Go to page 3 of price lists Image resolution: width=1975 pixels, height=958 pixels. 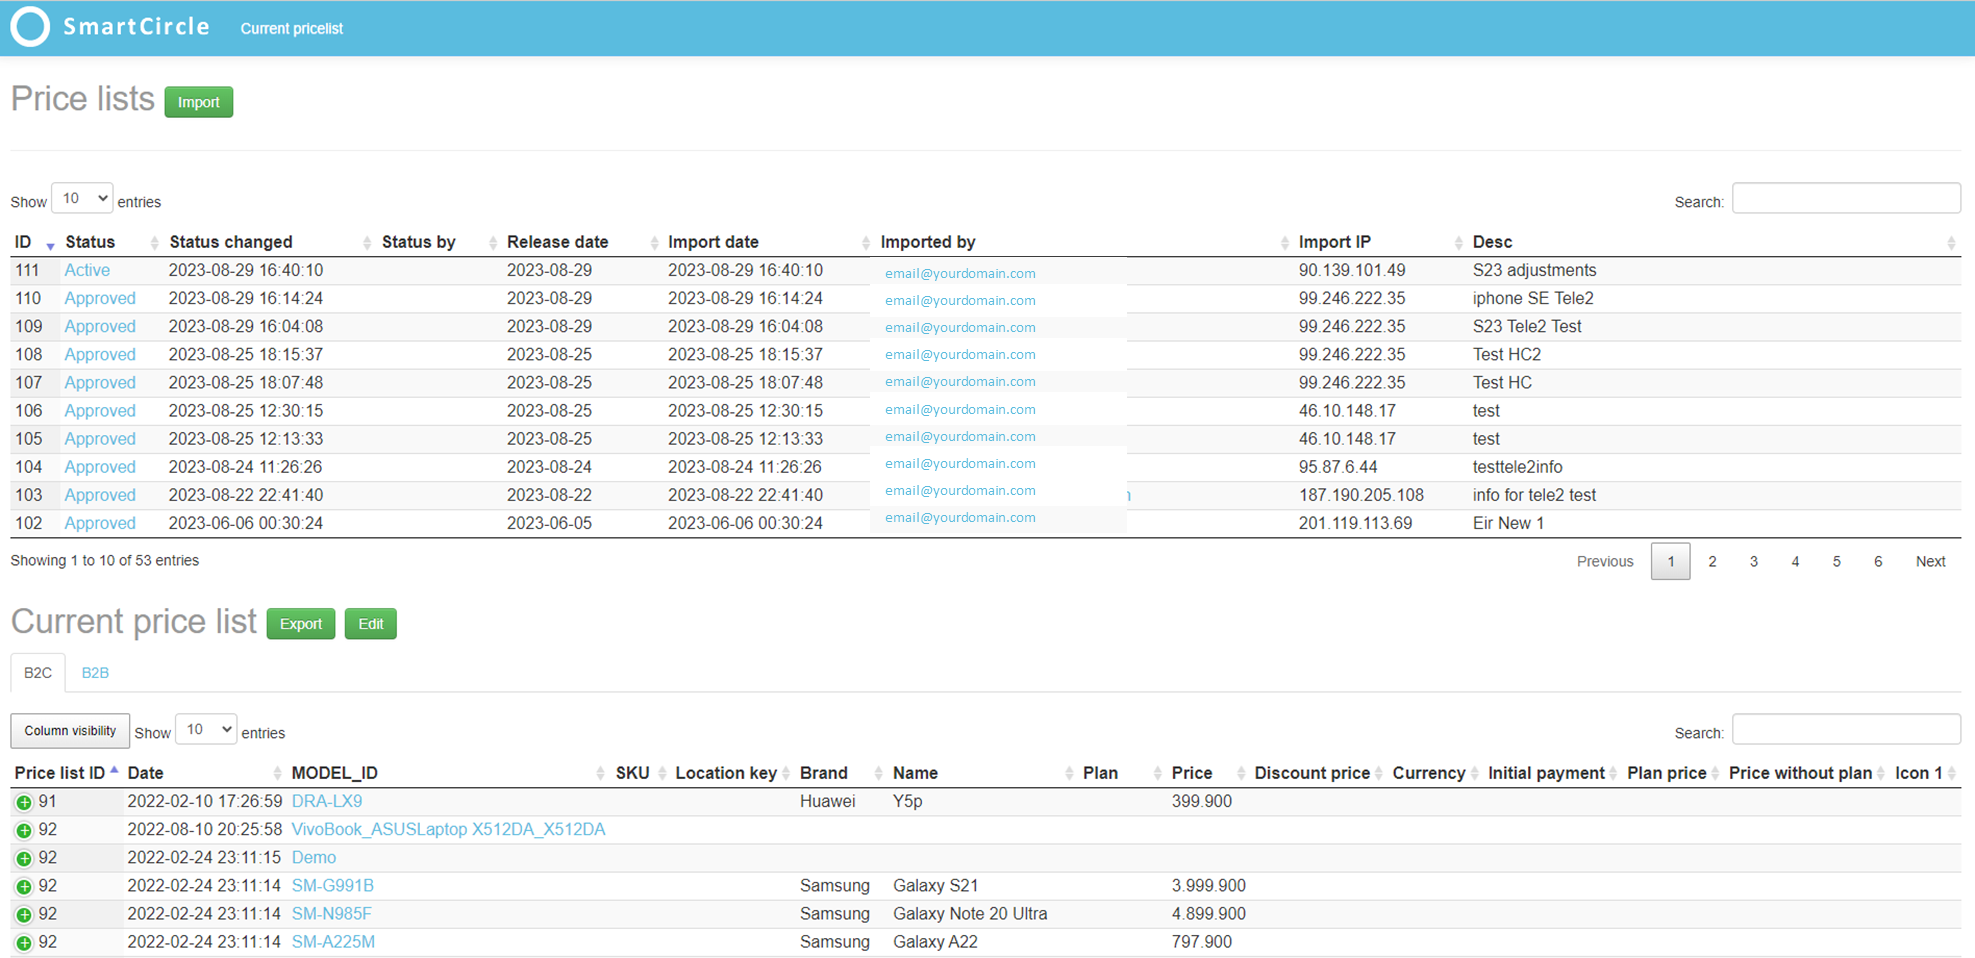1753,562
